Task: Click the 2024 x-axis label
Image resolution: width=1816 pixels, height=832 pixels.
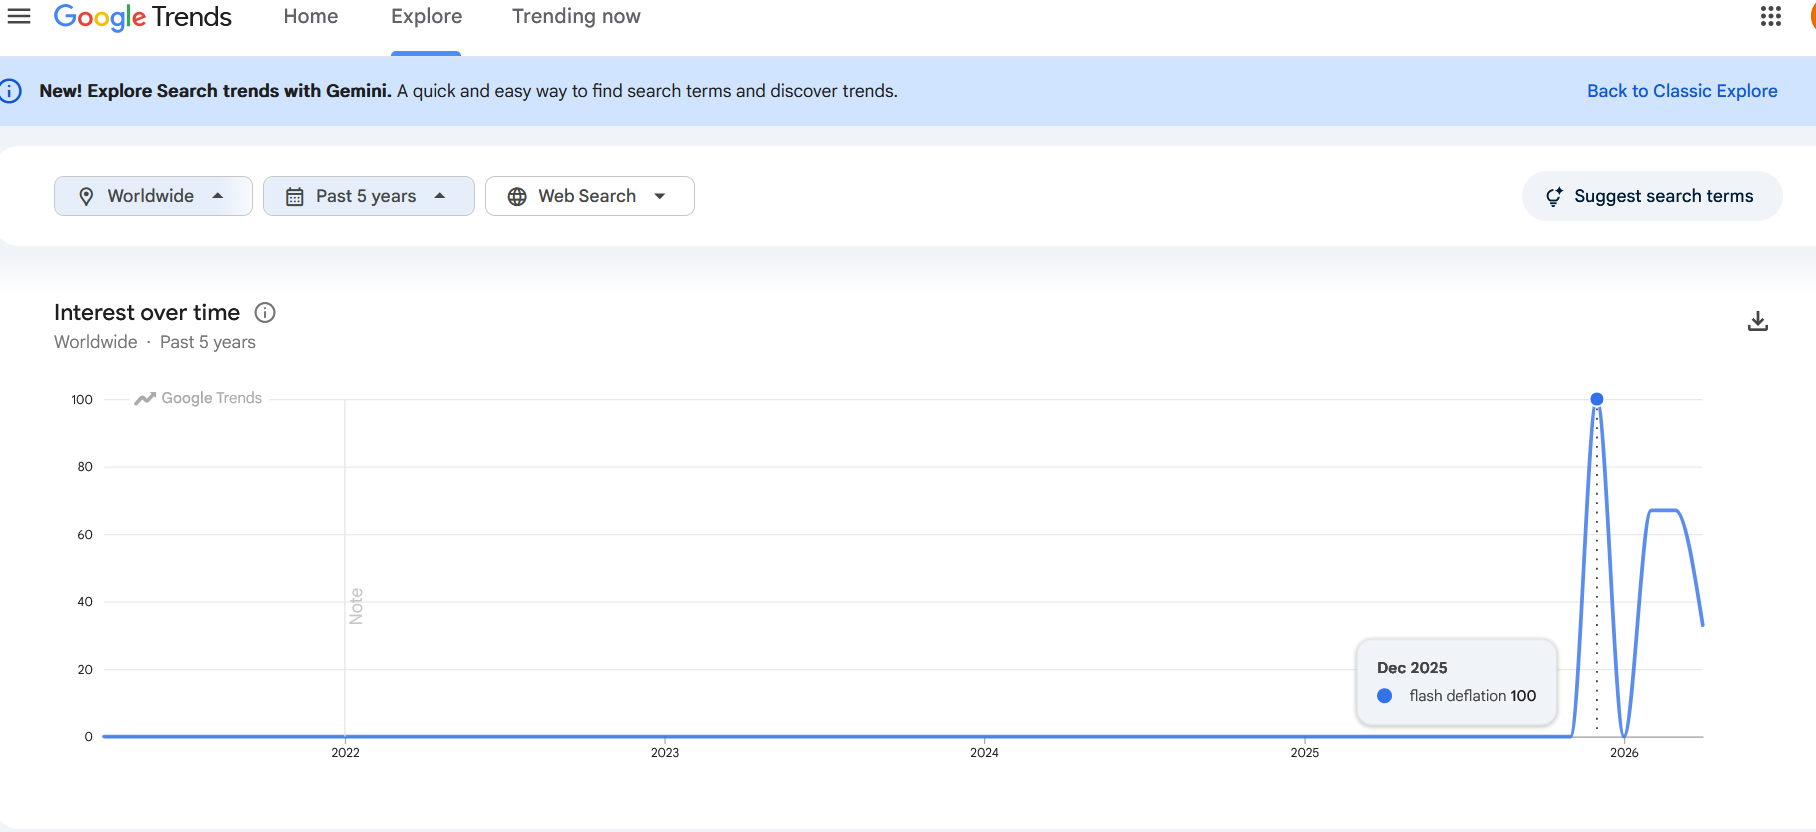Action: click(x=984, y=753)
